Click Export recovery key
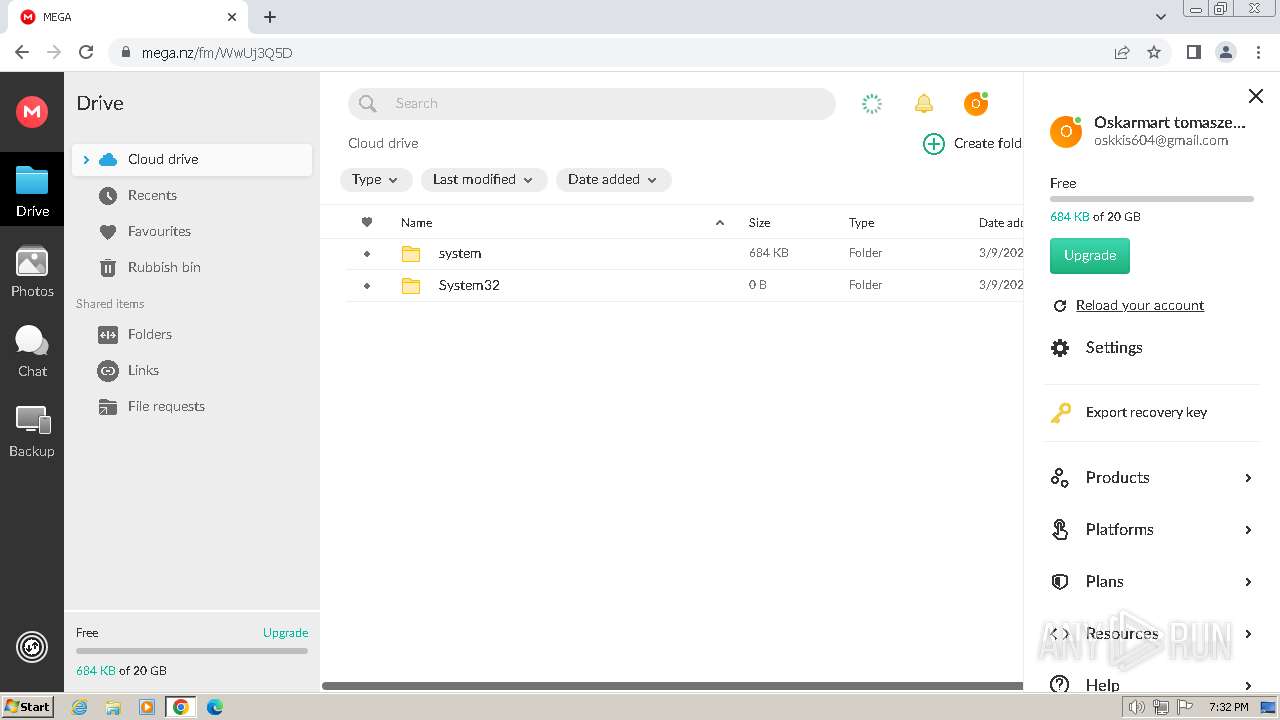 [1146, 412]
